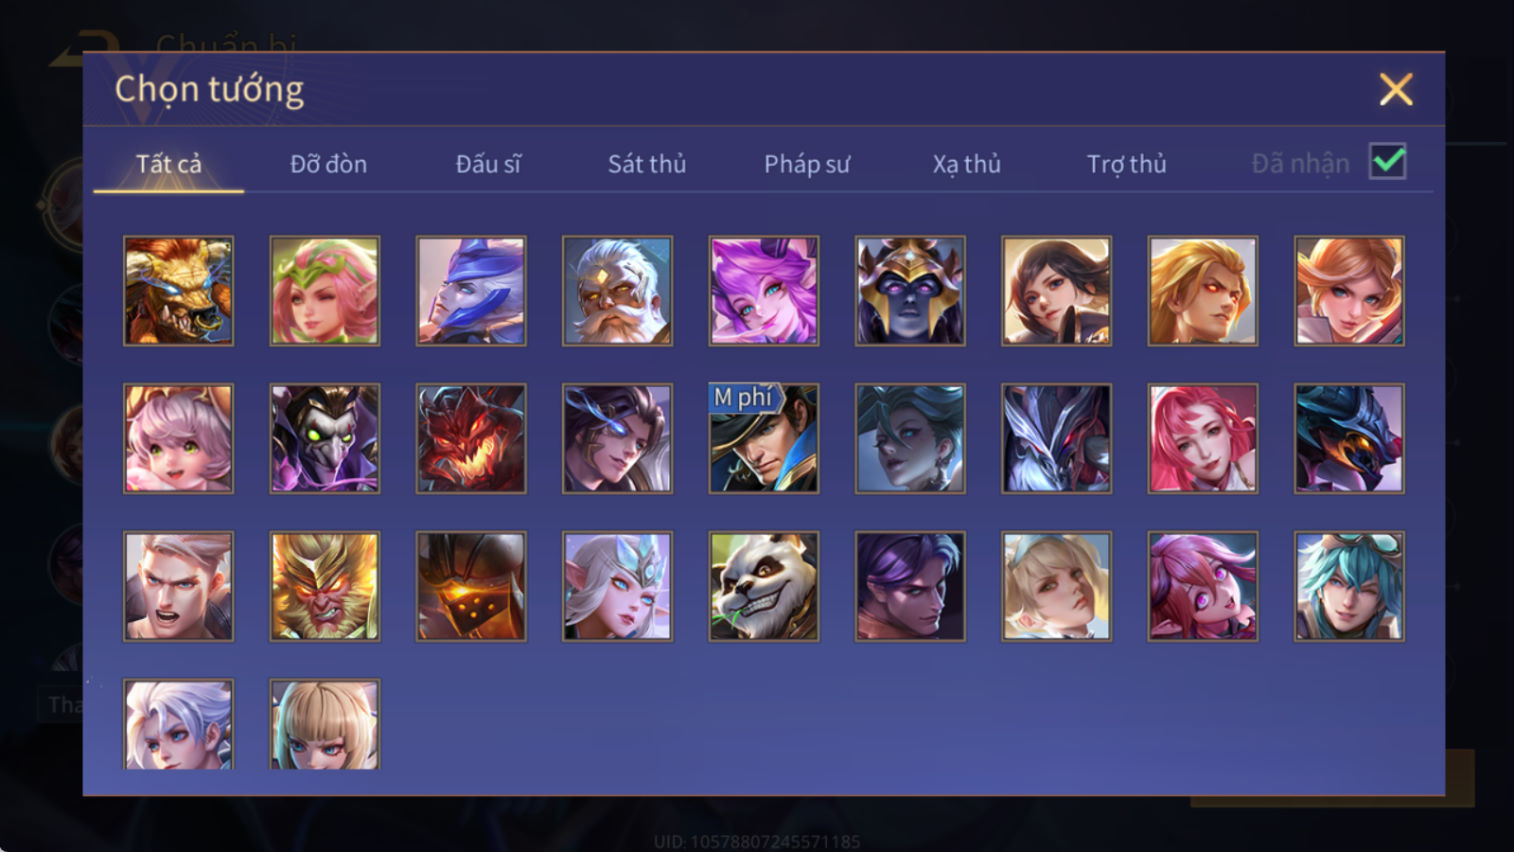Select the teal-haired hero with goggles
The height and width of the screenshot is (852, 1514).
[x=1349, y=586]
